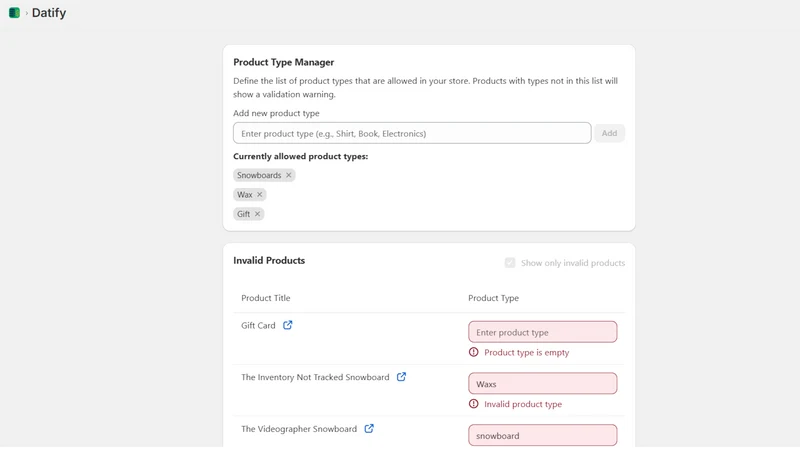Click the Gift Card product type field
The width and height of the screenshot is (800, 450).
[542, 332]
